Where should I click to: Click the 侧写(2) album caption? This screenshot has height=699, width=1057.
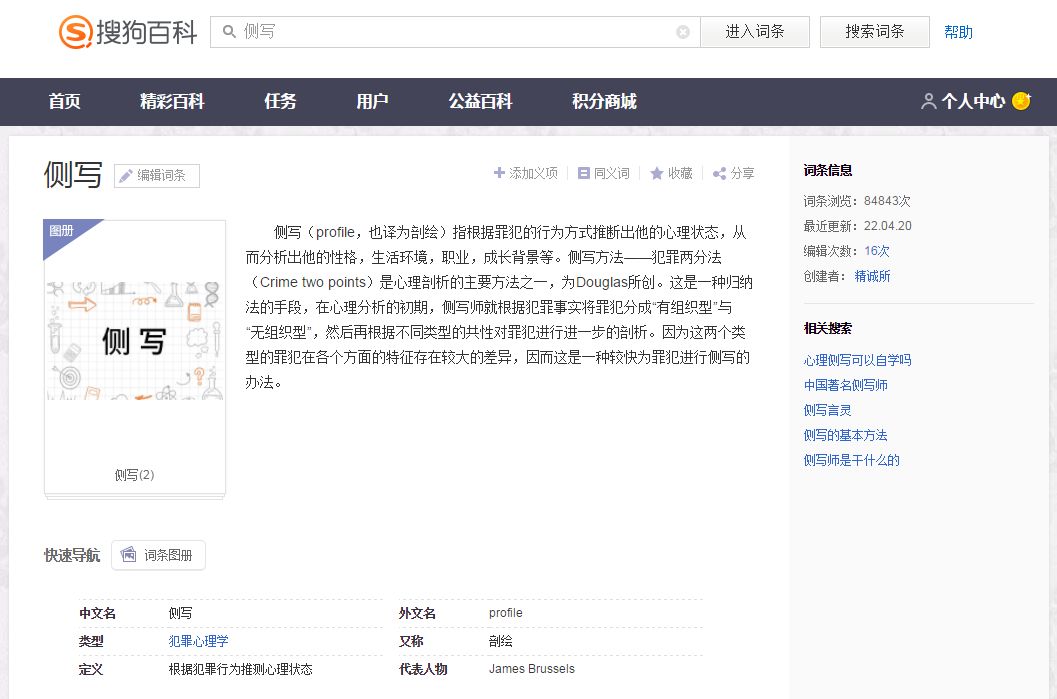[x=134, y=475]
